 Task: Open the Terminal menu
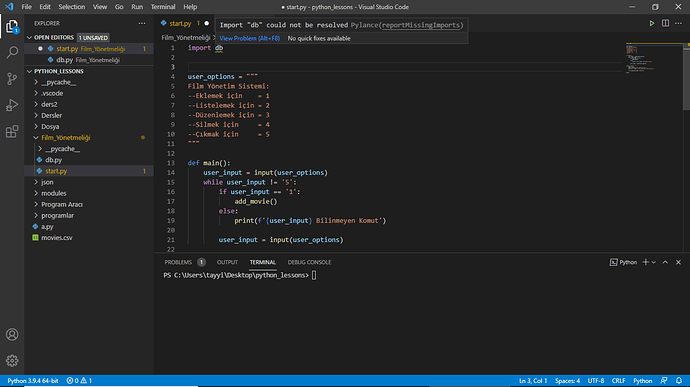pos(163,7)
